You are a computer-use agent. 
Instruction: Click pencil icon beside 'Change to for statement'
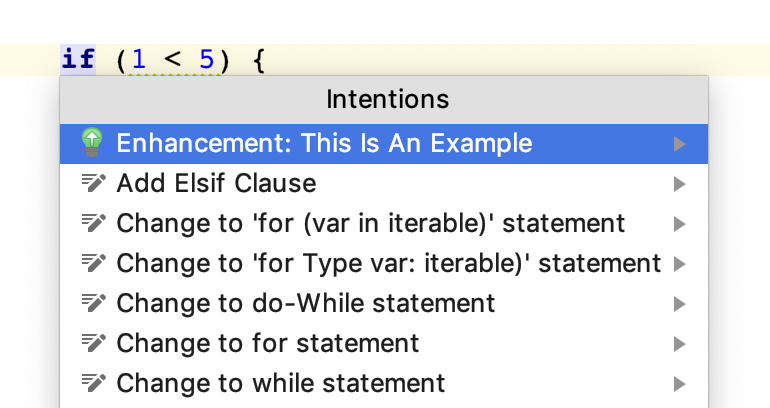click(92, 343)
